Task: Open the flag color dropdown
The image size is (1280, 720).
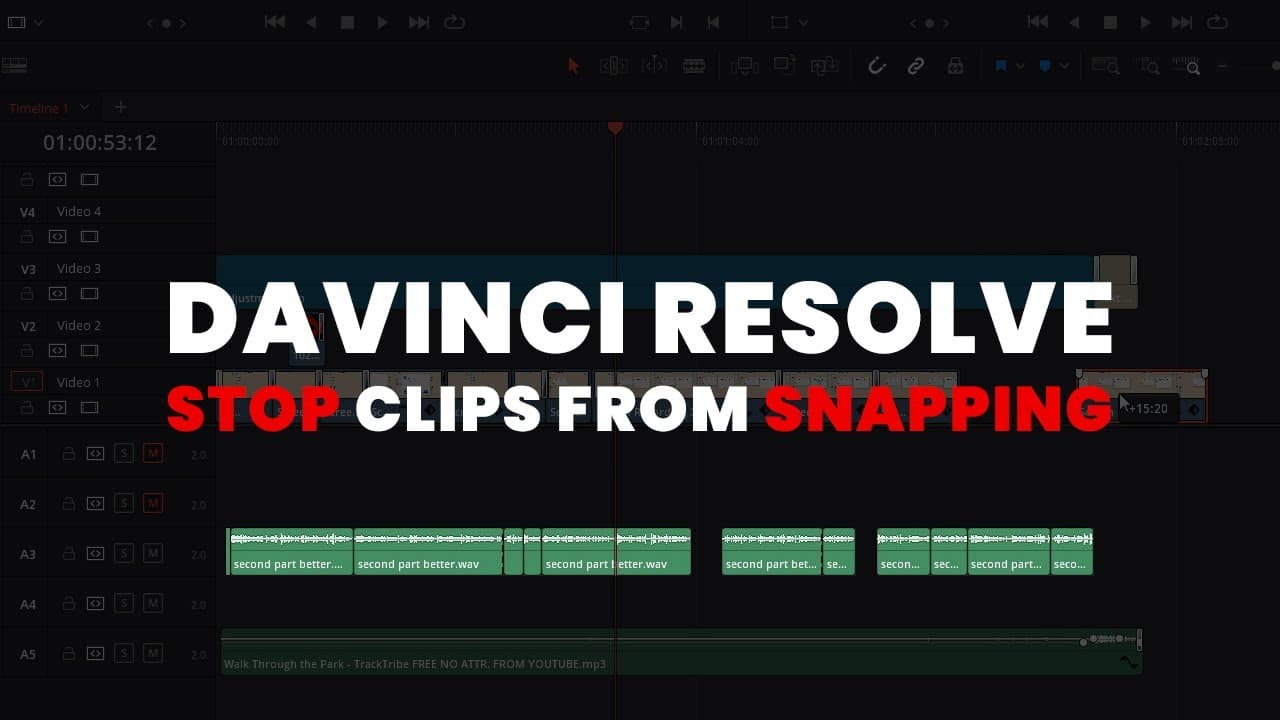Action: coord(1020,66)
